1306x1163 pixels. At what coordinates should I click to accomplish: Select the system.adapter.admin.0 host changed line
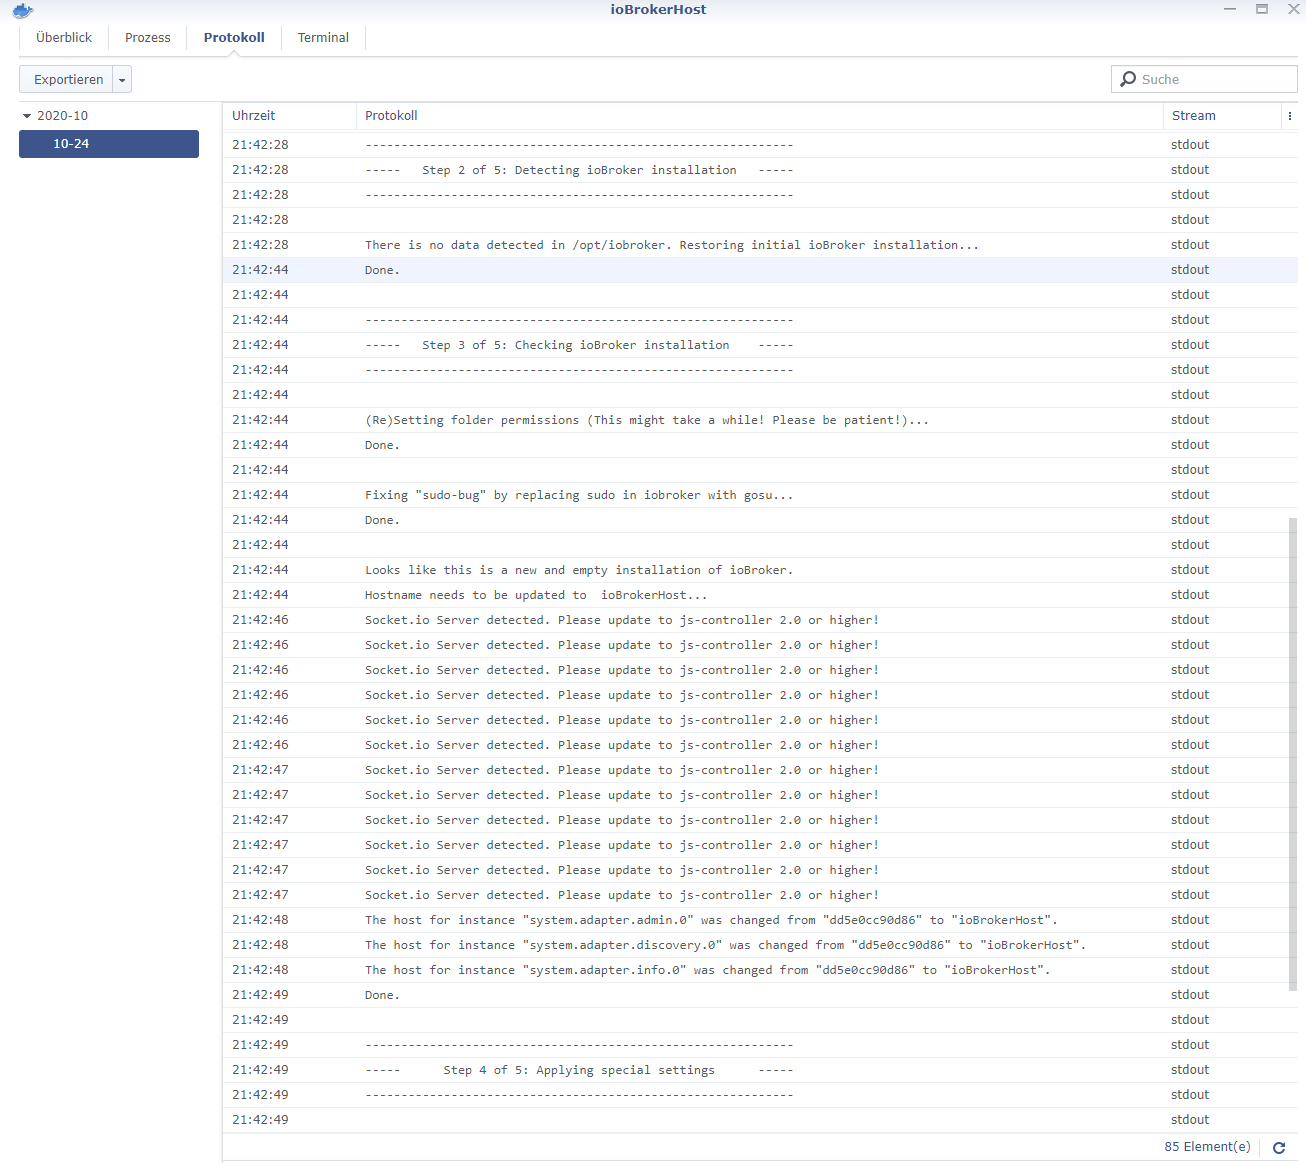(760, 920)
